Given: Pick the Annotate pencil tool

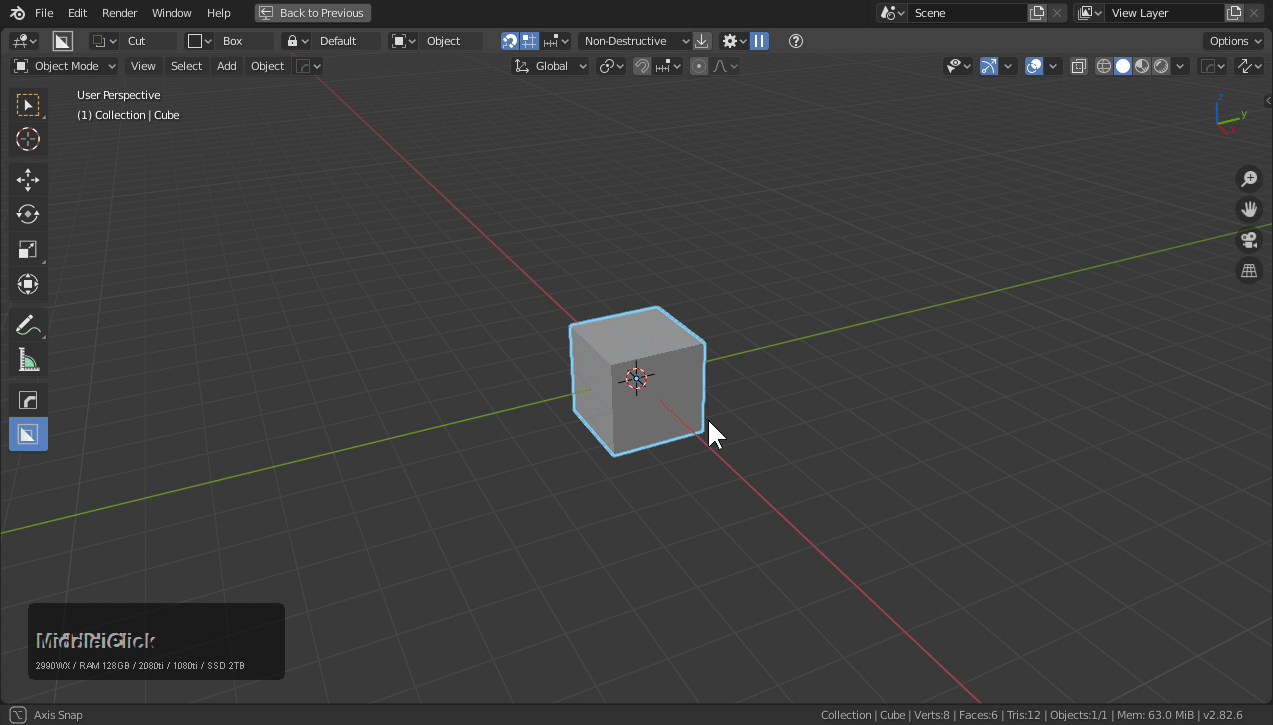Looking at the screenshot, I should coord(28,325).
